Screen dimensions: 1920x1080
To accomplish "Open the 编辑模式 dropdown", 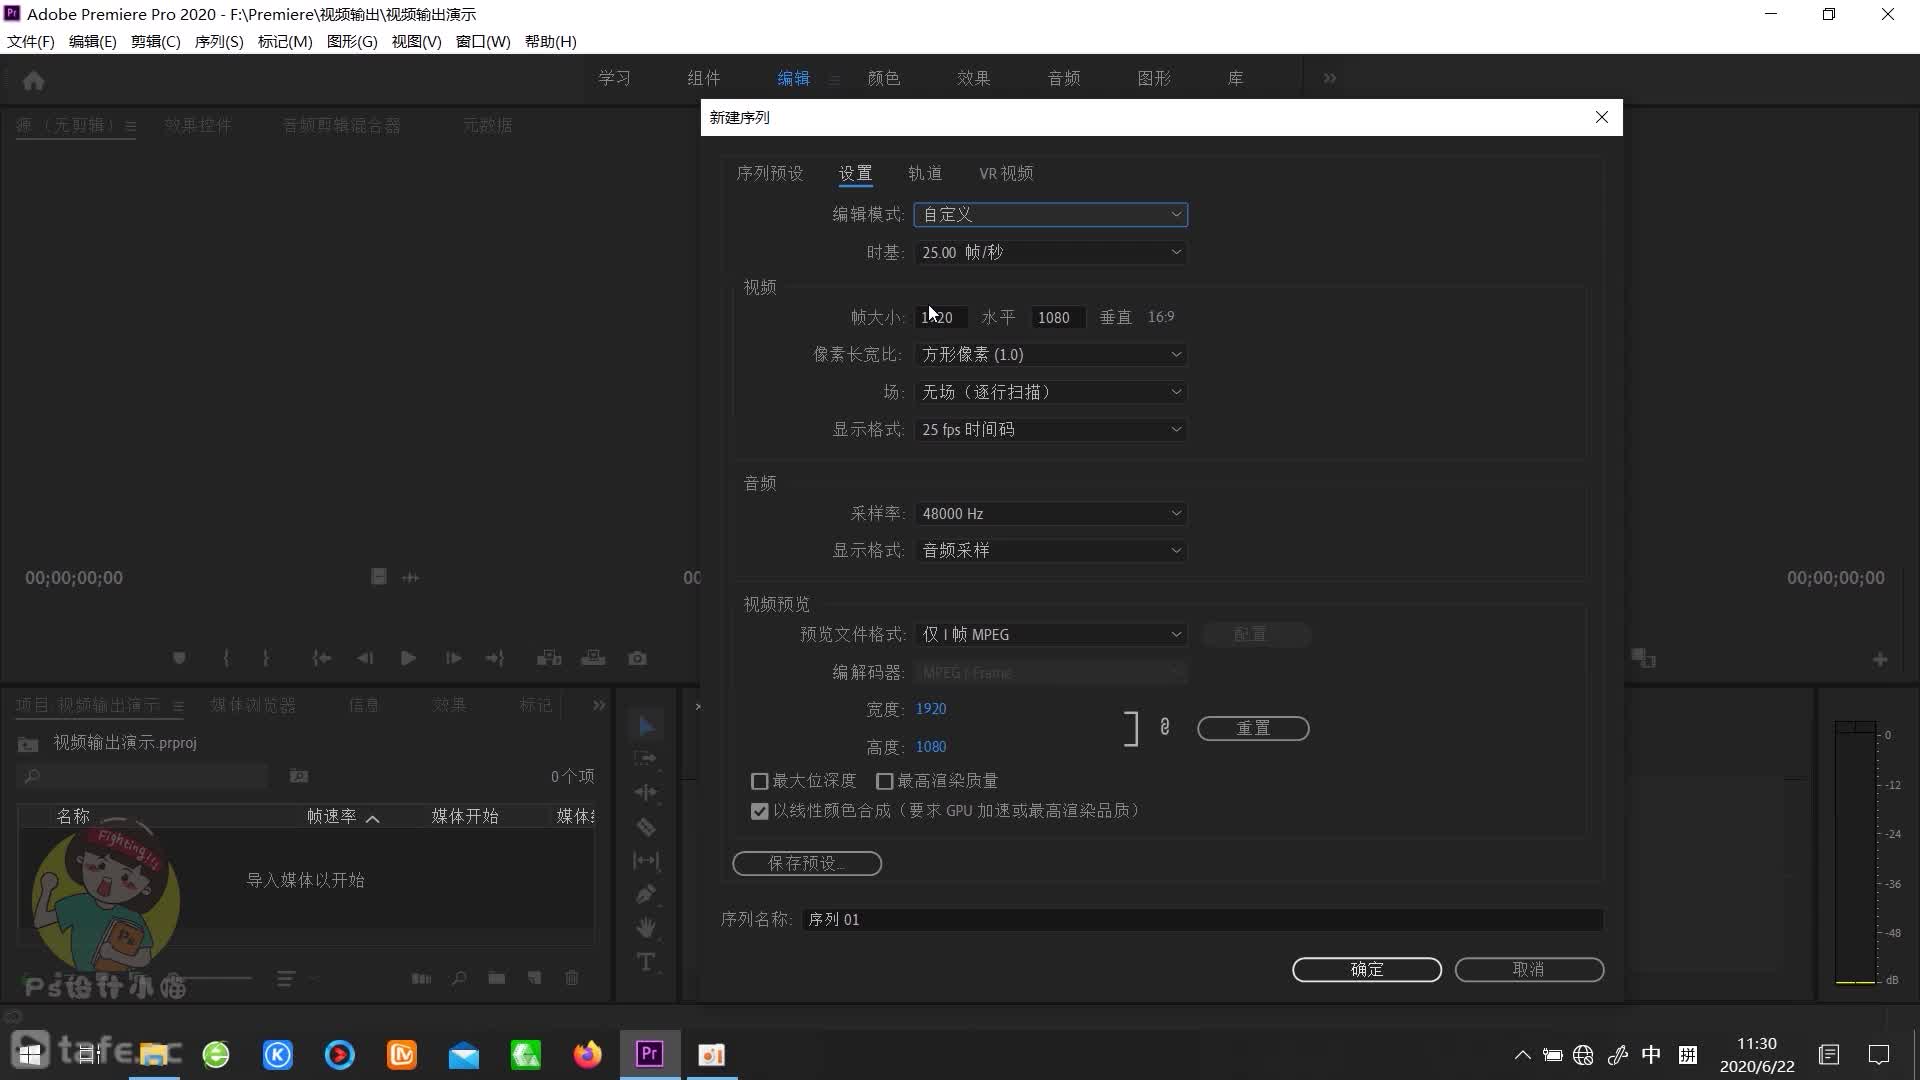I will [x=1050, y=214].
